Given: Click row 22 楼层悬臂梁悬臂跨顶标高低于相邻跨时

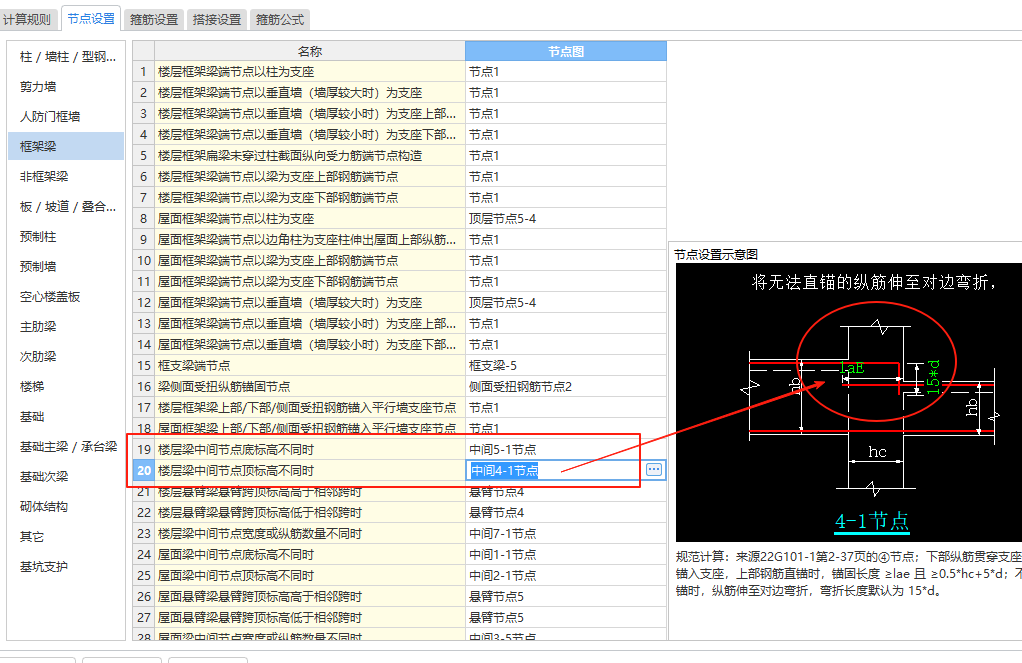Looking at the screenshot, I should tap(310, 512).
